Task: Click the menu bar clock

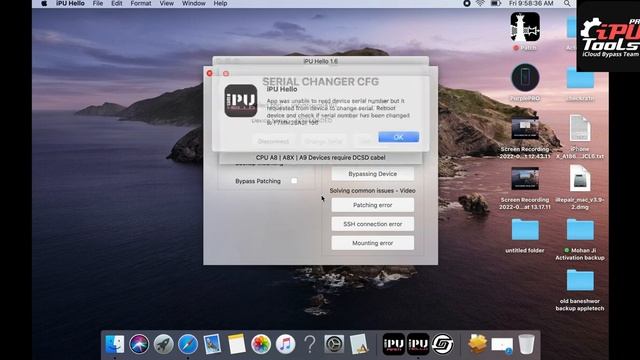Action: (531, 4)
